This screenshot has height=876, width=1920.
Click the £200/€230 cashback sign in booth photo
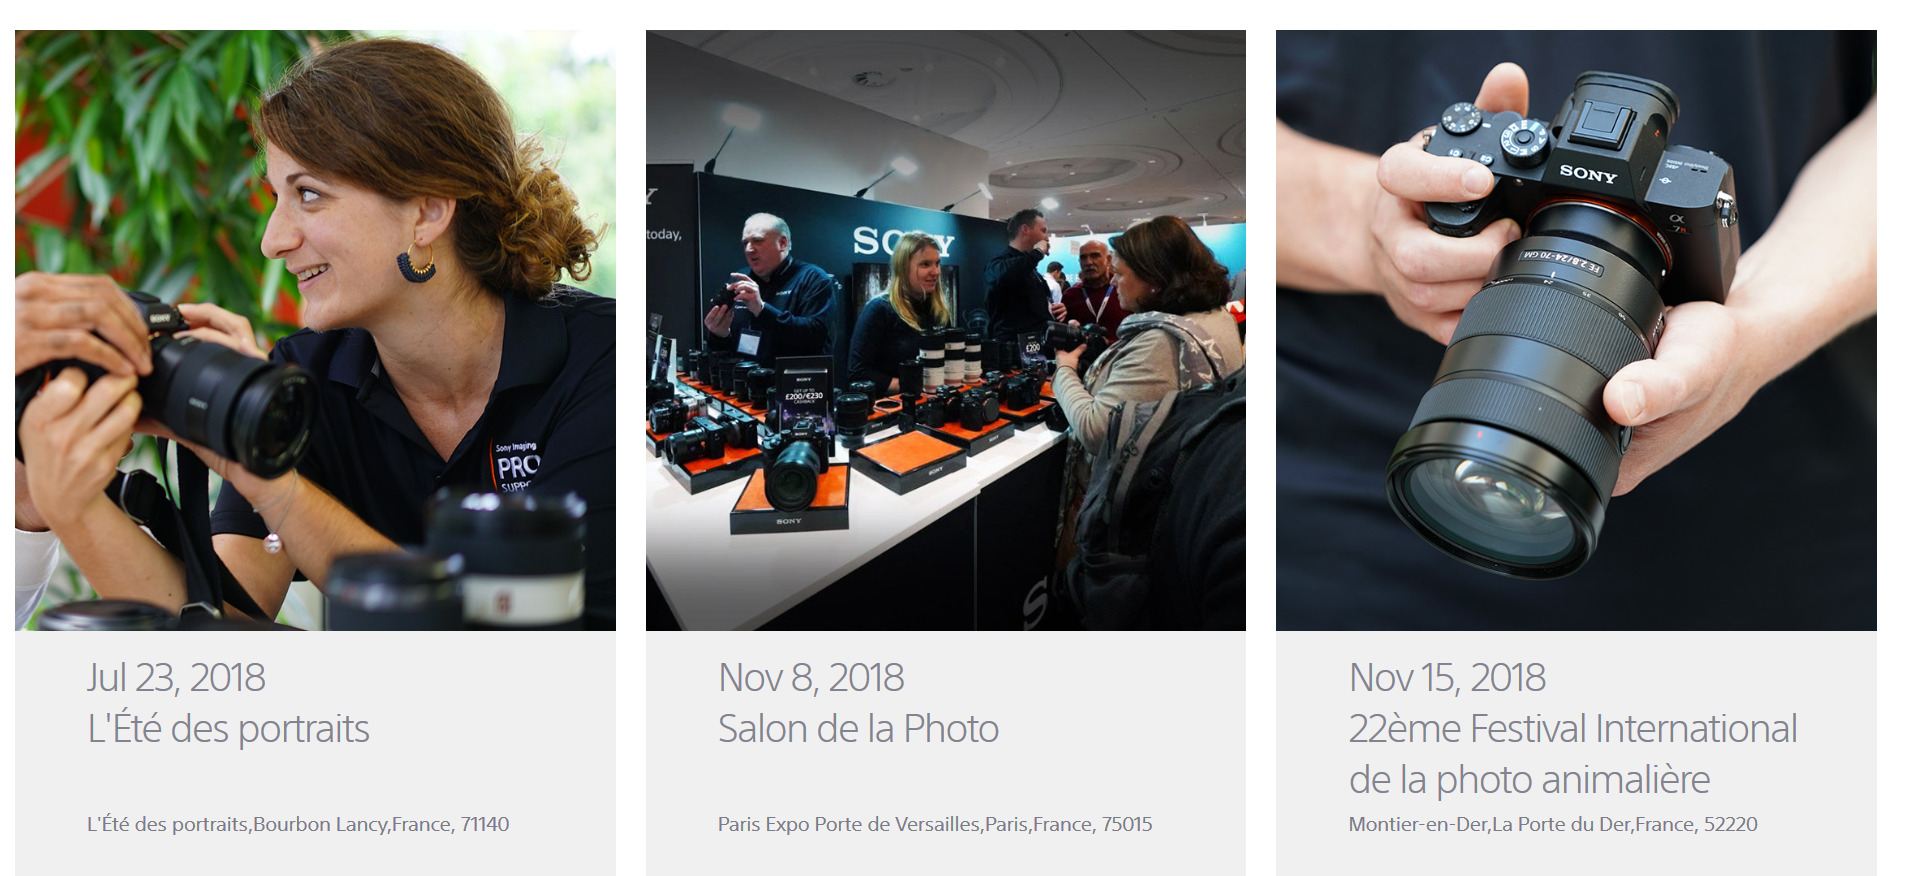(804, 394)
